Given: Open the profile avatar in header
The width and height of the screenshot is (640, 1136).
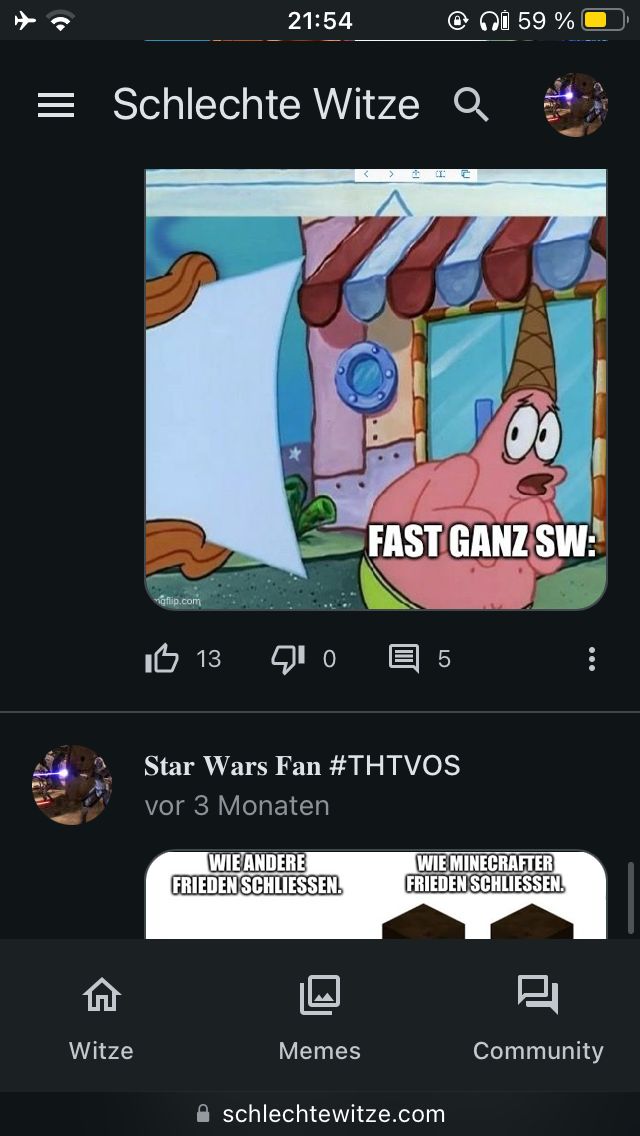Looking at the screenshot, I should (575, 104).
